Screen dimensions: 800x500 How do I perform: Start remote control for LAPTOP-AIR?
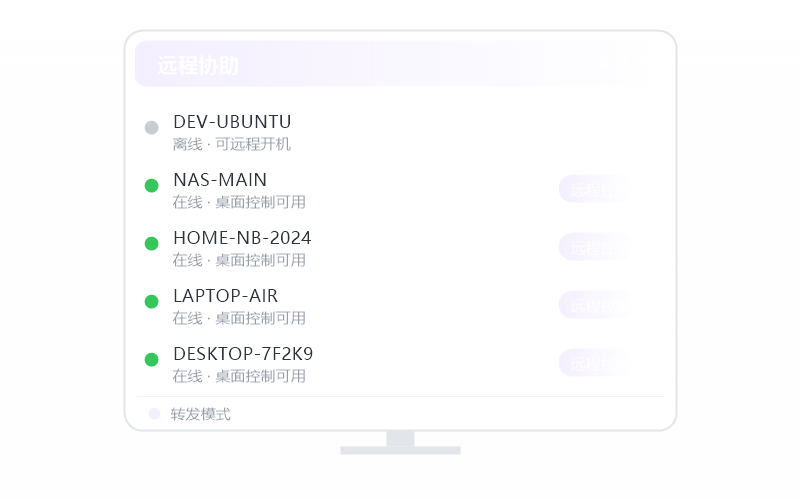597,305
